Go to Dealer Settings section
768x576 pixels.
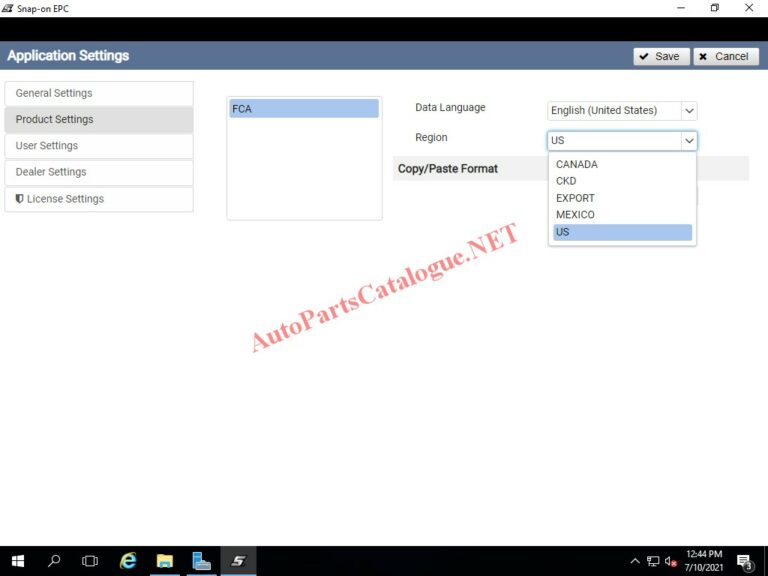coord(99,172)
